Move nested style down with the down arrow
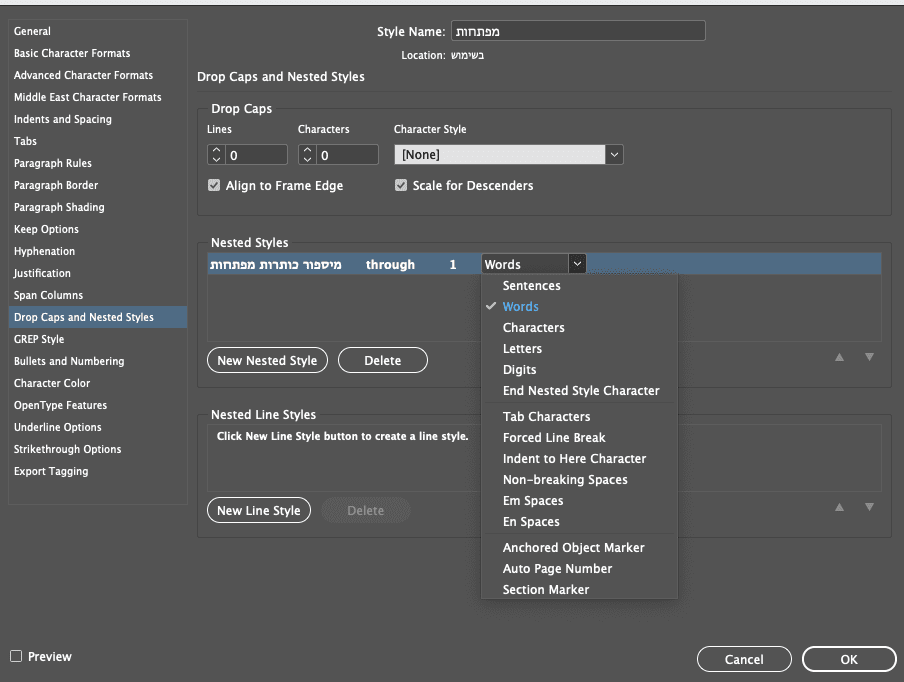The width and height of the screenshot is (904, 682). pos(869,357)
